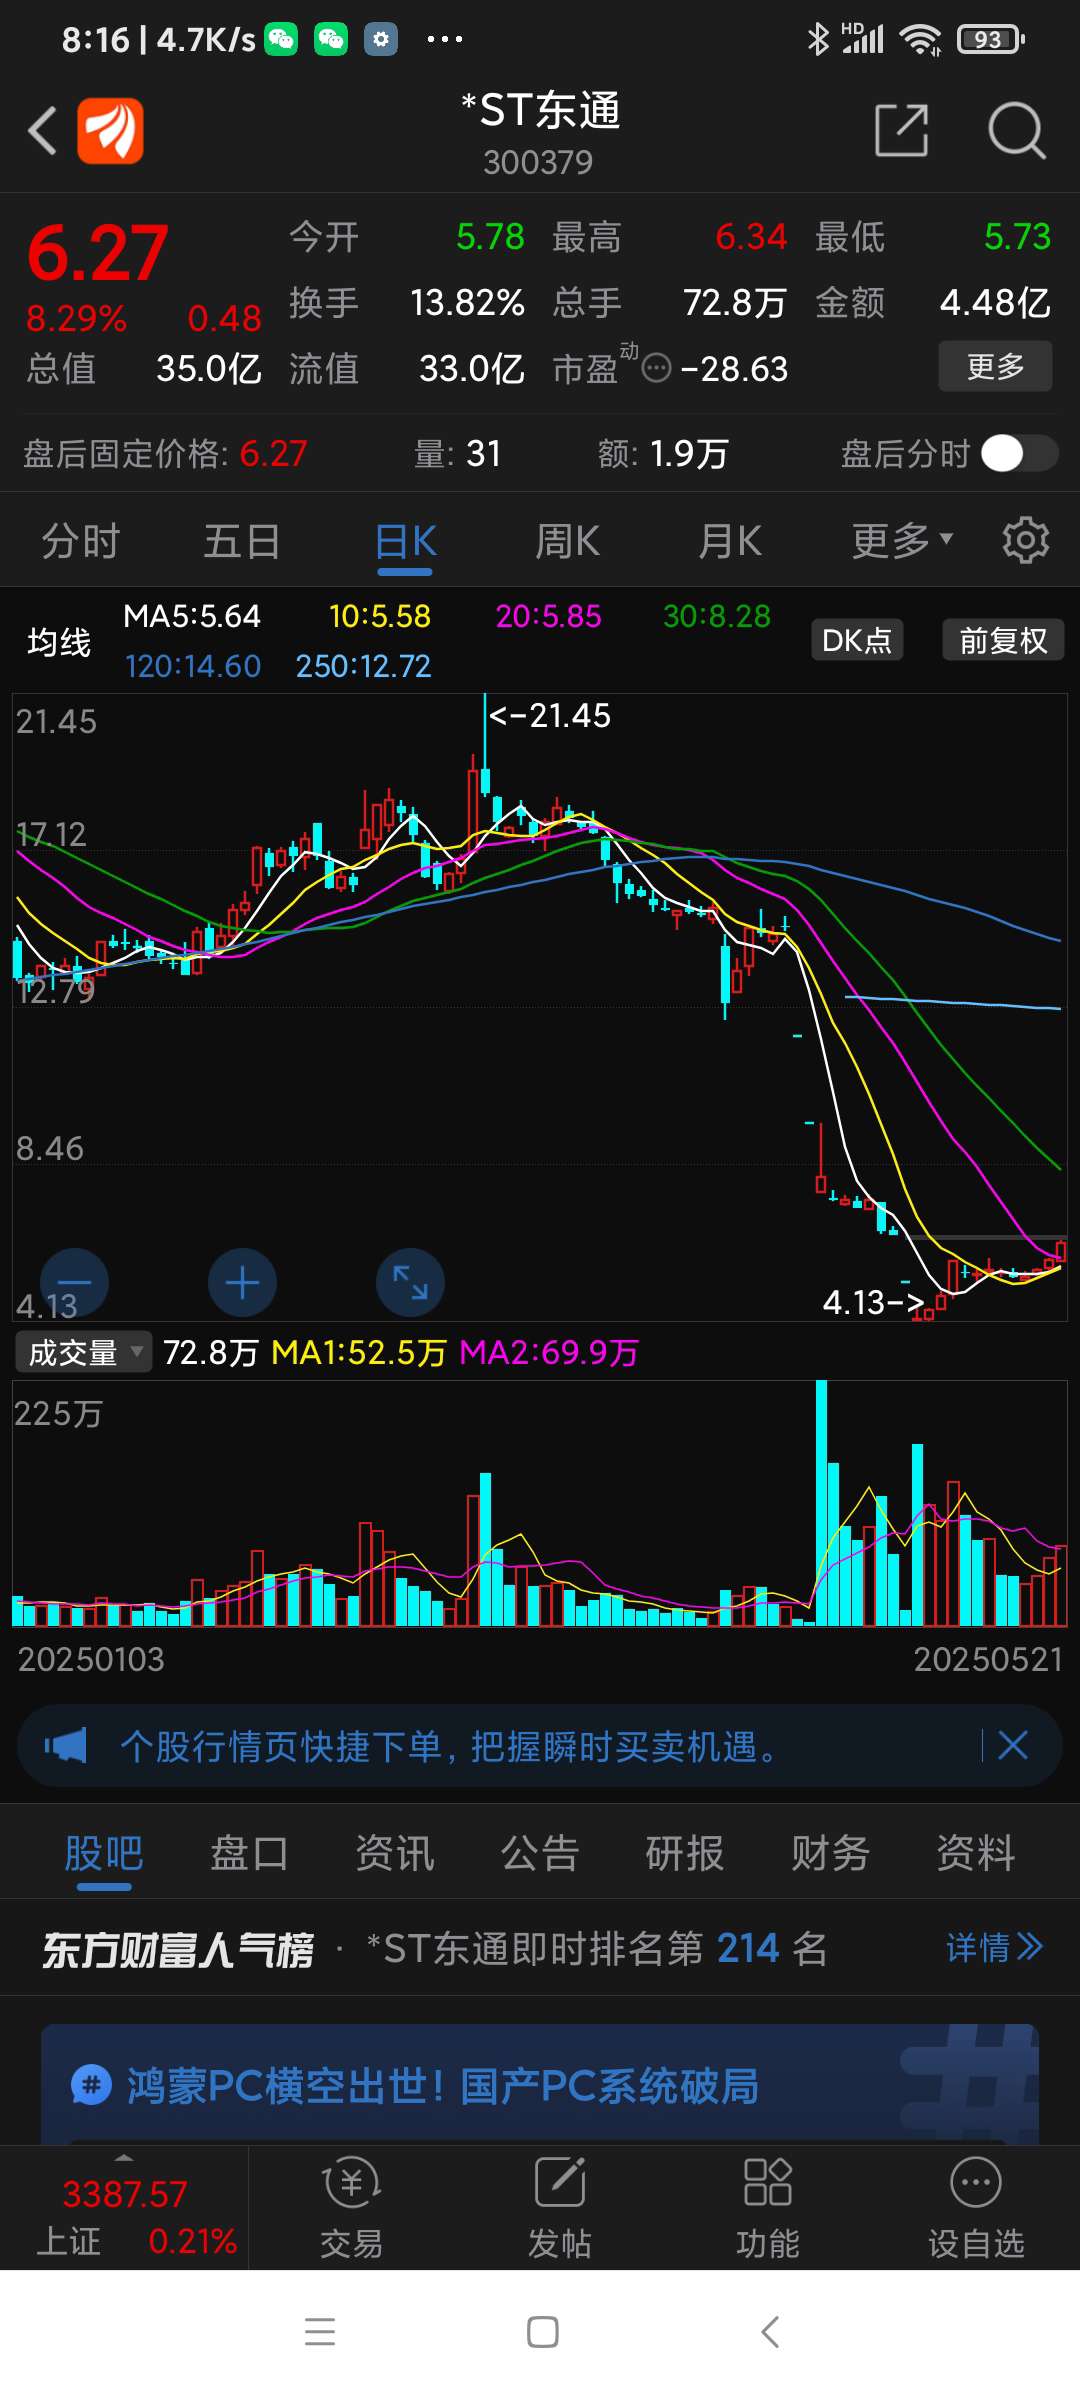The width and height of the screenshot is (1080, 2400).
Task: Open the 盘口 order book tab
Action: [x=249, y=1853]
